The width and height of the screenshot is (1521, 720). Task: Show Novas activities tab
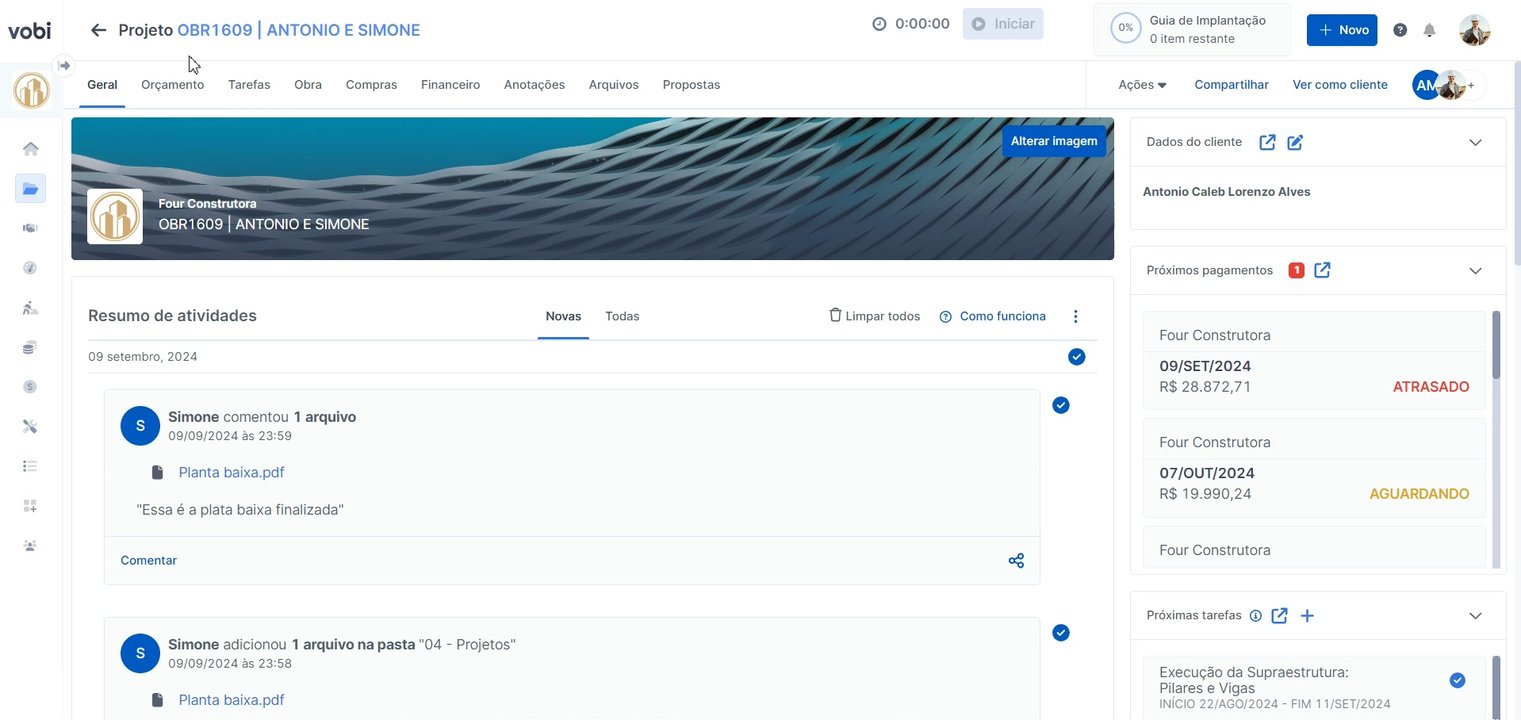pos(563,316)
